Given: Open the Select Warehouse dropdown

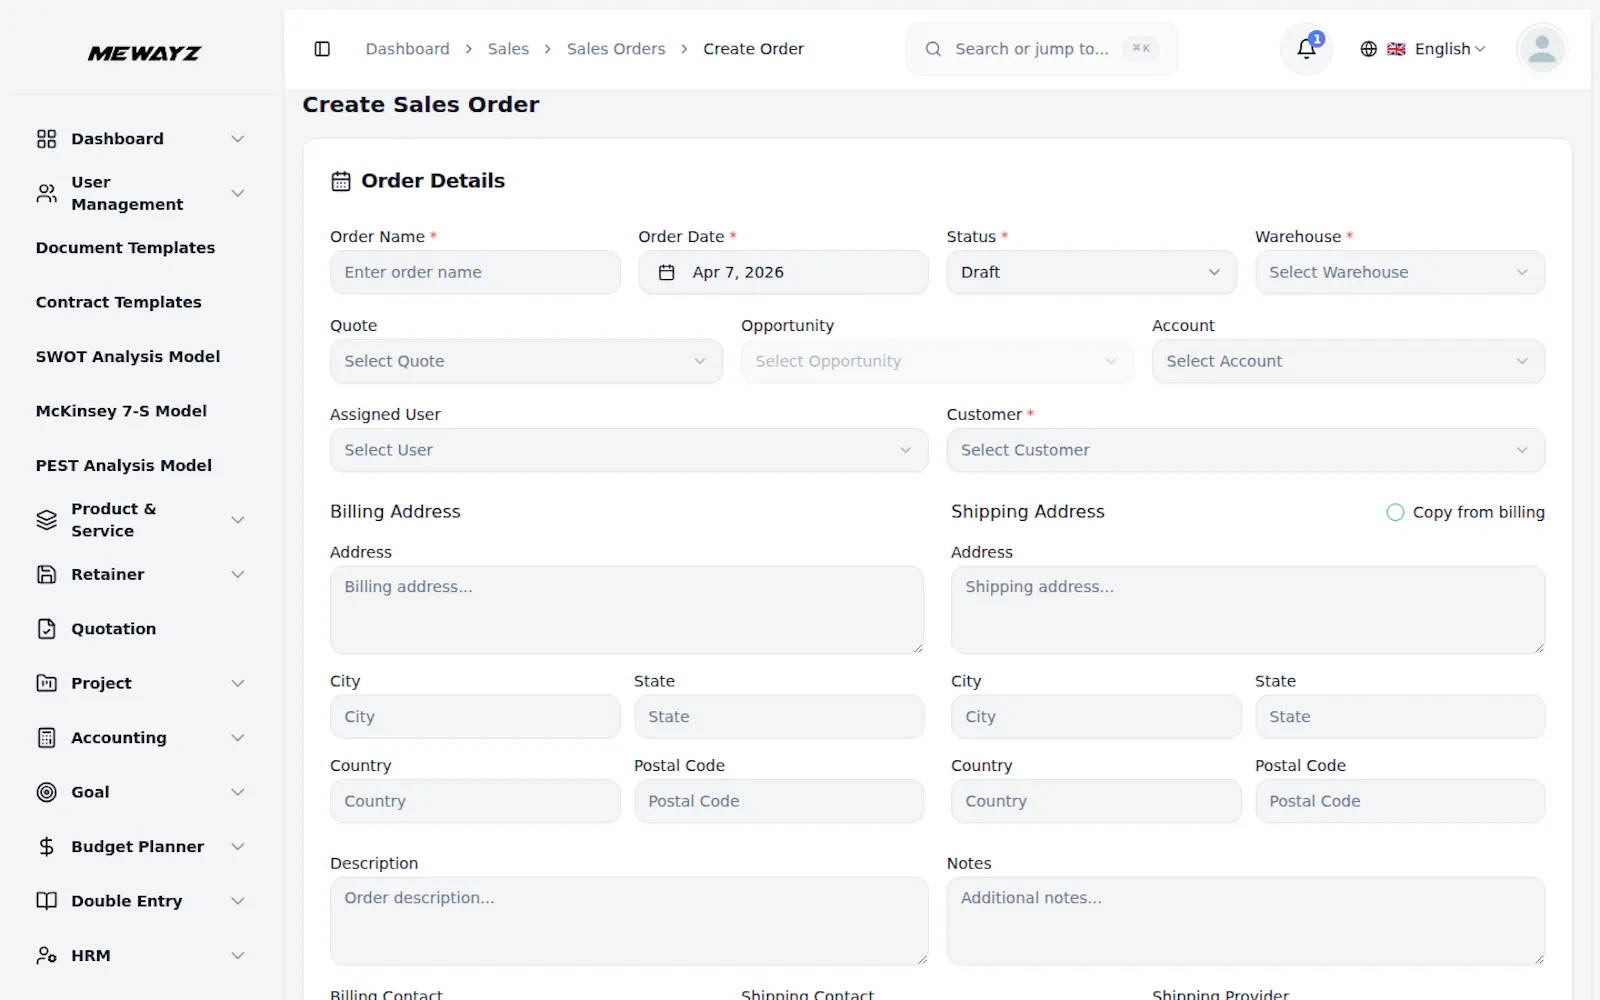Looking at the screenshot, I should tap(1399, 272).
